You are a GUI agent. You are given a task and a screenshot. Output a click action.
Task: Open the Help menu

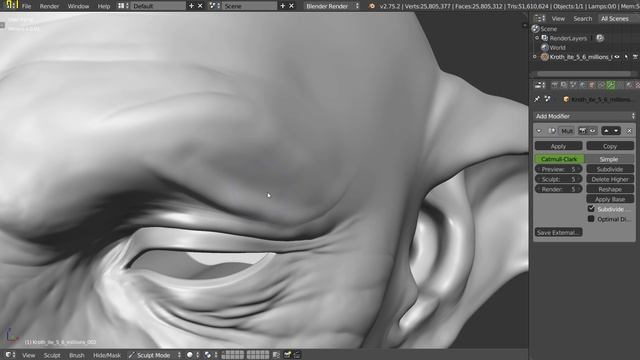point(104,6)
